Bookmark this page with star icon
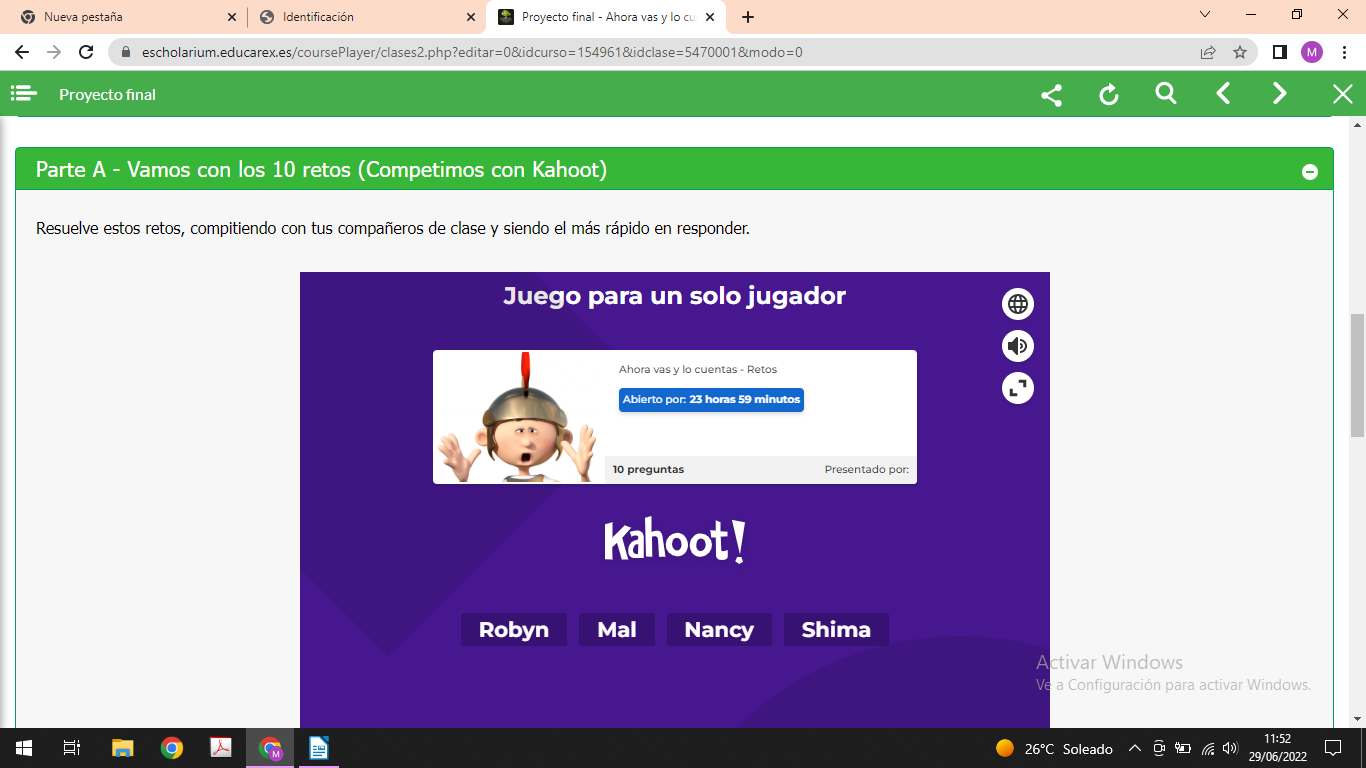Image resolution: width=1366 pixels, height=768 pixels. tap(1240, 52)
